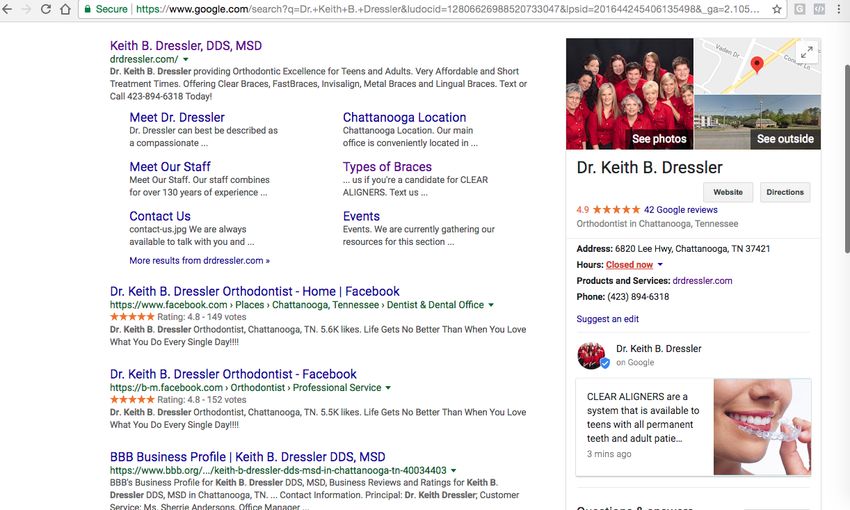The height and width of the screenshot is (510, 850).
Task: Click the five-star rating beside 4.9
Action: pyautogui.click(x=616, y=210)
